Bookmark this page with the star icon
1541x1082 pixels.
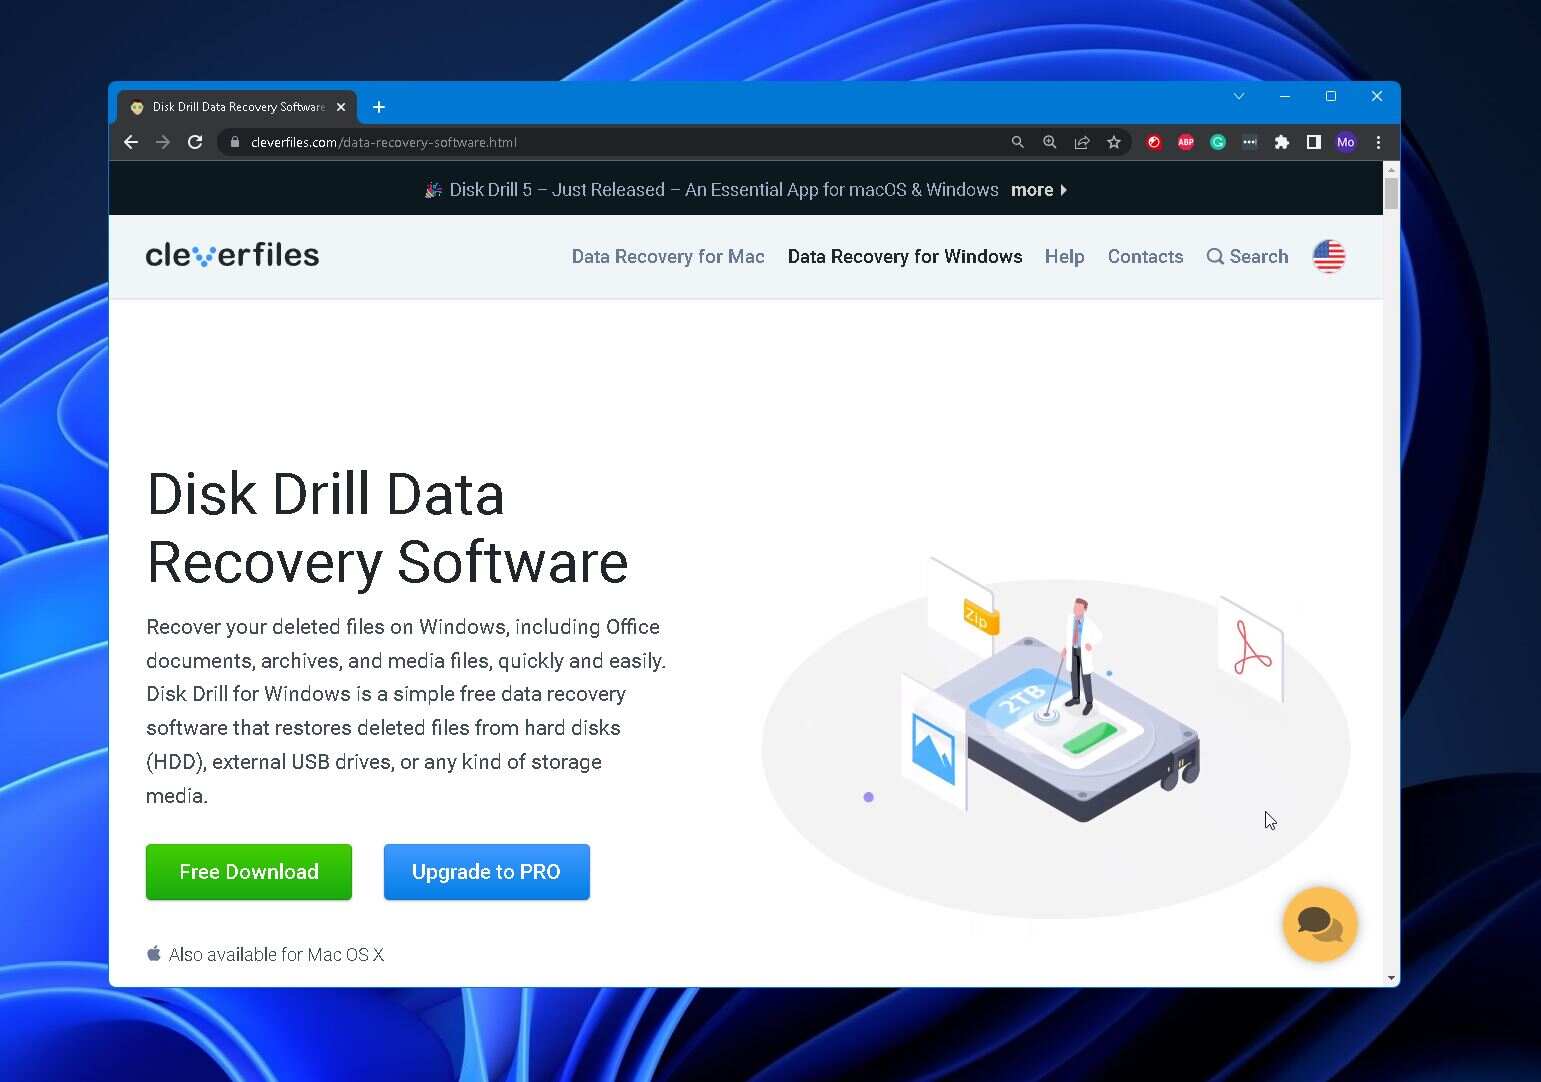pyautogui.click(x=1114, y=142)
